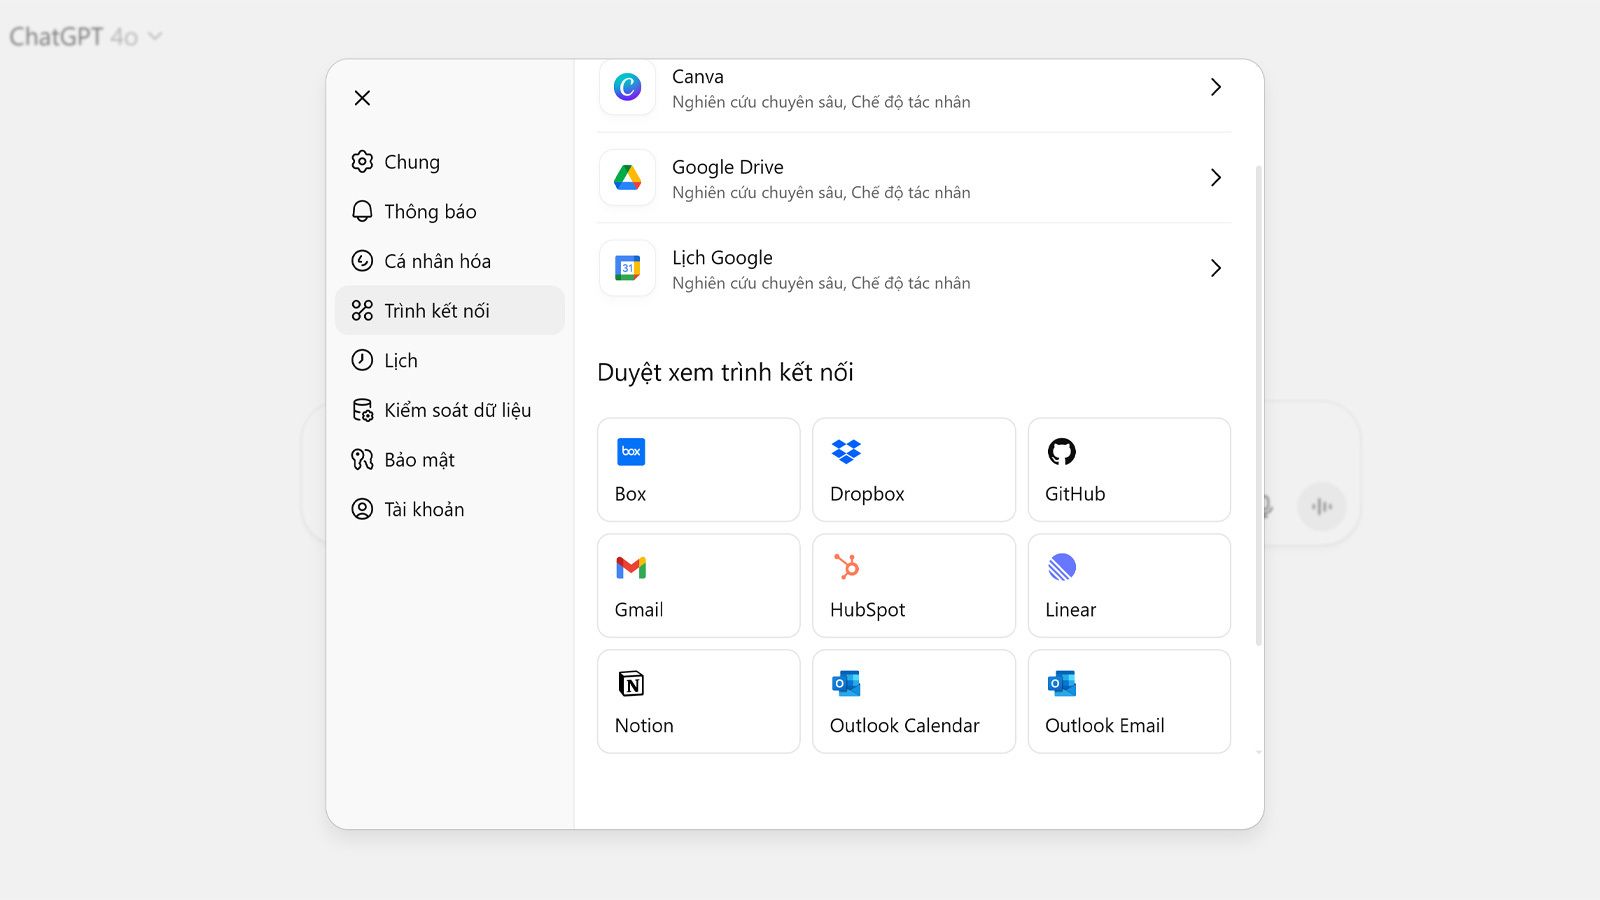The image size is (1600, 900).
Task: Open the Tài khoản settings tab
Action: pyautogui.click(x=450, y=509)
